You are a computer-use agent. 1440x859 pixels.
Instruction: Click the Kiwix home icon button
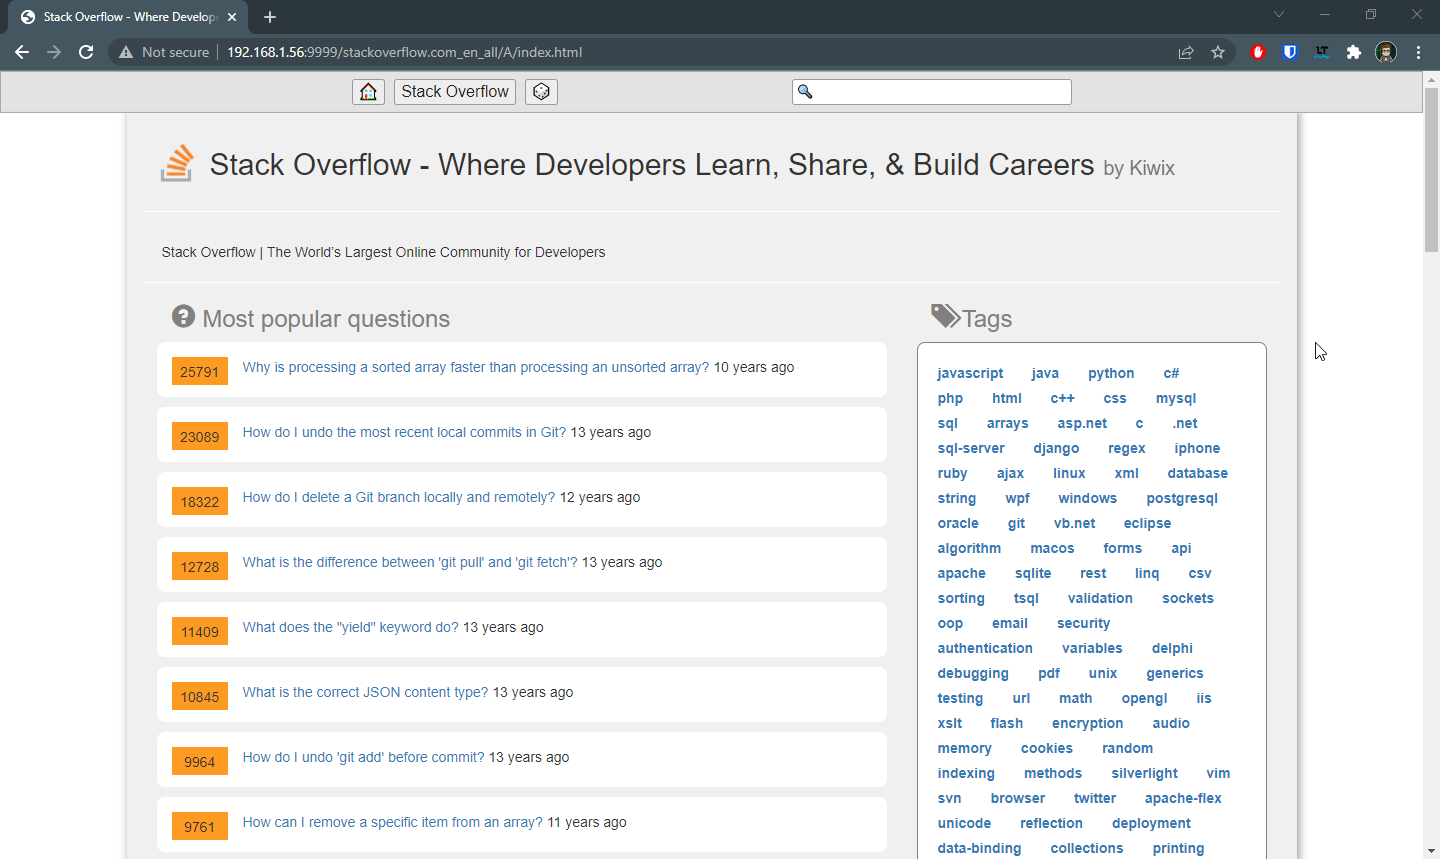368,92
